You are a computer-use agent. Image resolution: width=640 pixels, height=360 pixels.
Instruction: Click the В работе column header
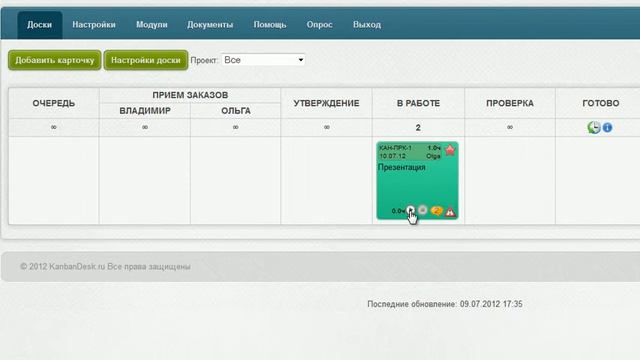click(418, 103)
